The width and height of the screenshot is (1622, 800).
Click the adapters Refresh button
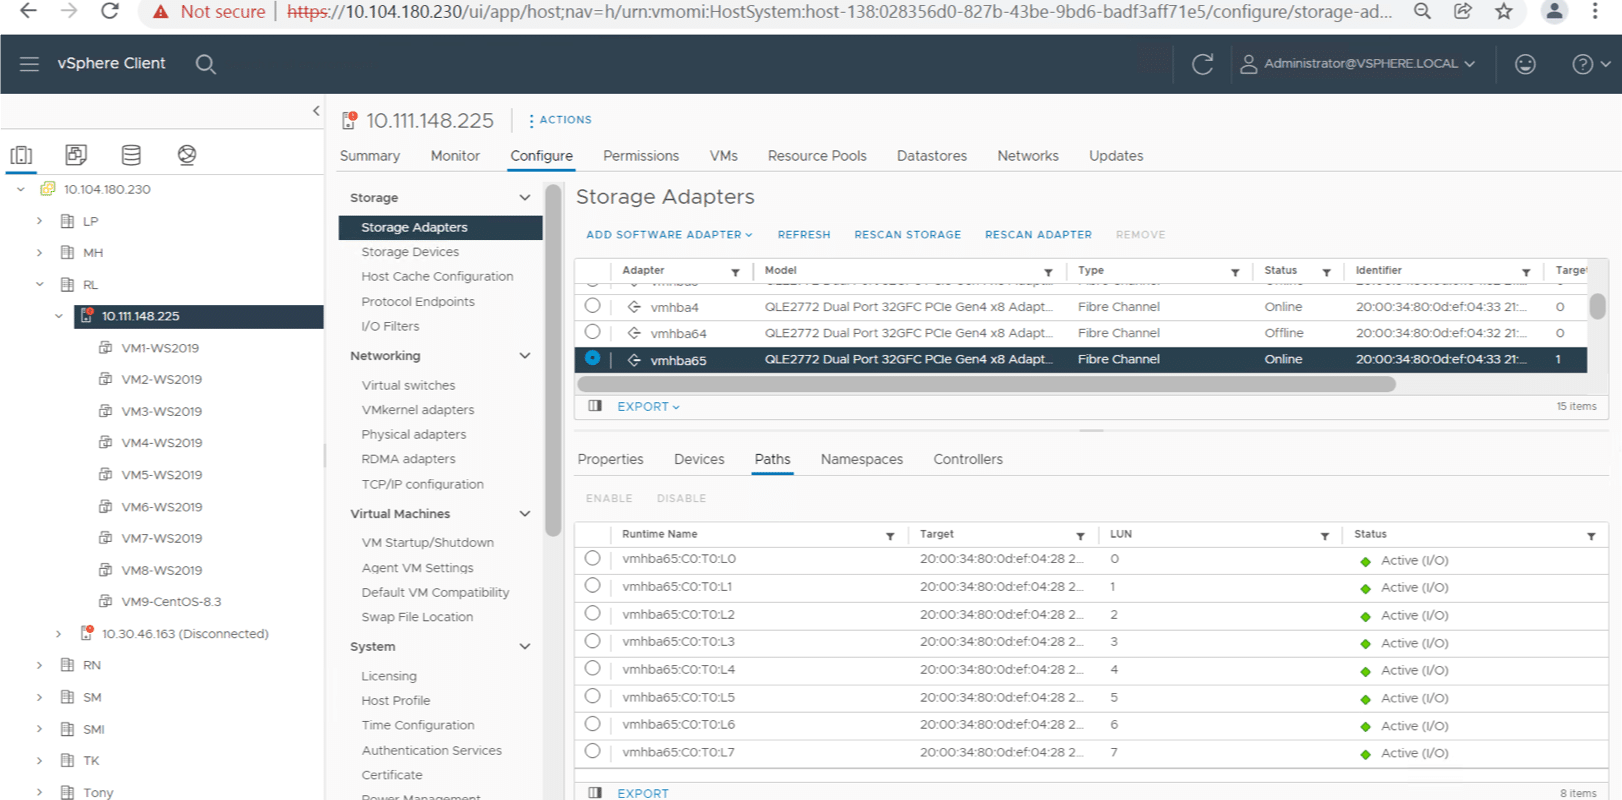click(804, 235)
